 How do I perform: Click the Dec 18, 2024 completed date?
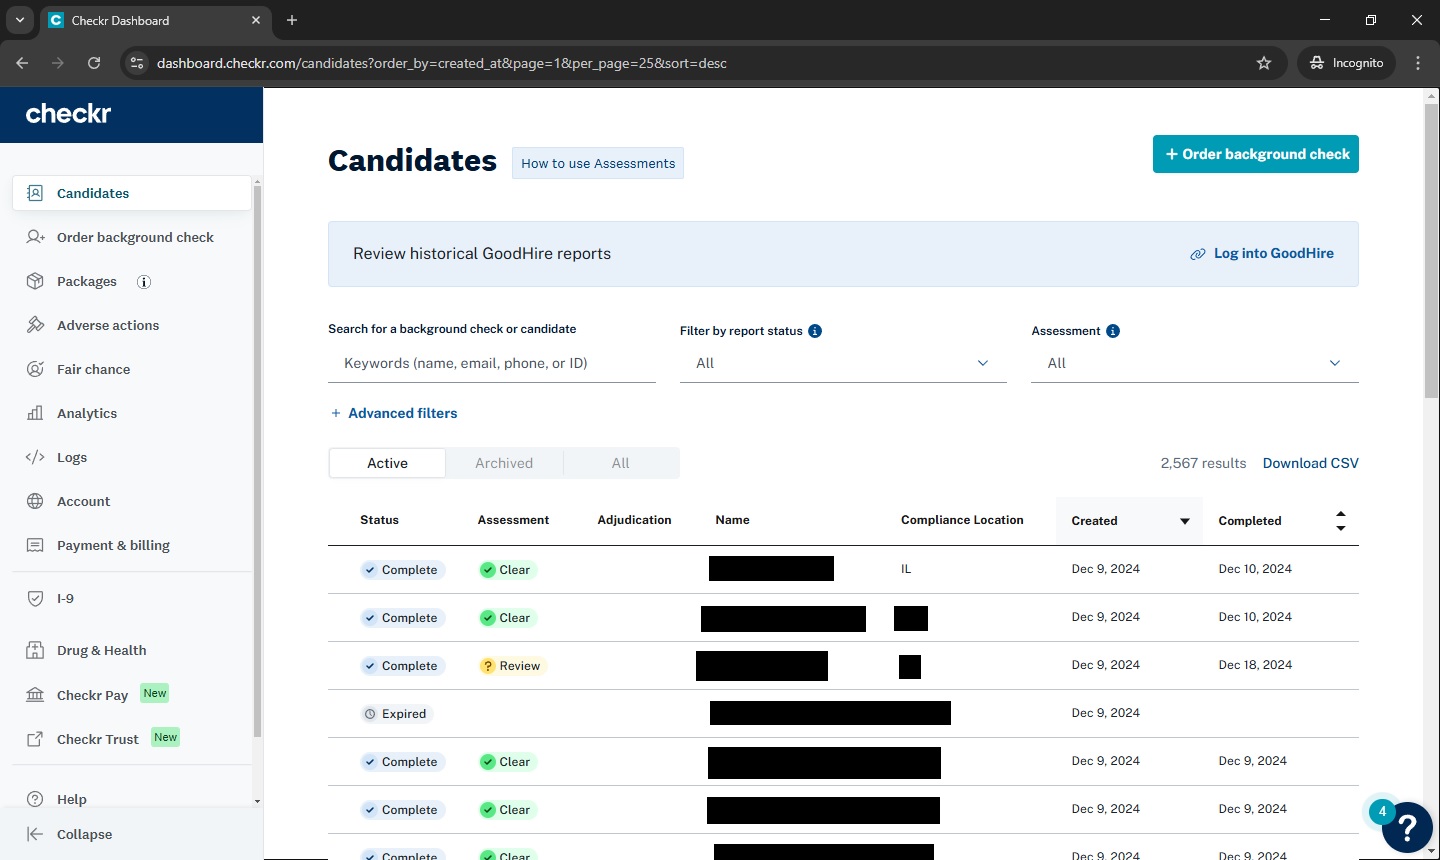1255,665
